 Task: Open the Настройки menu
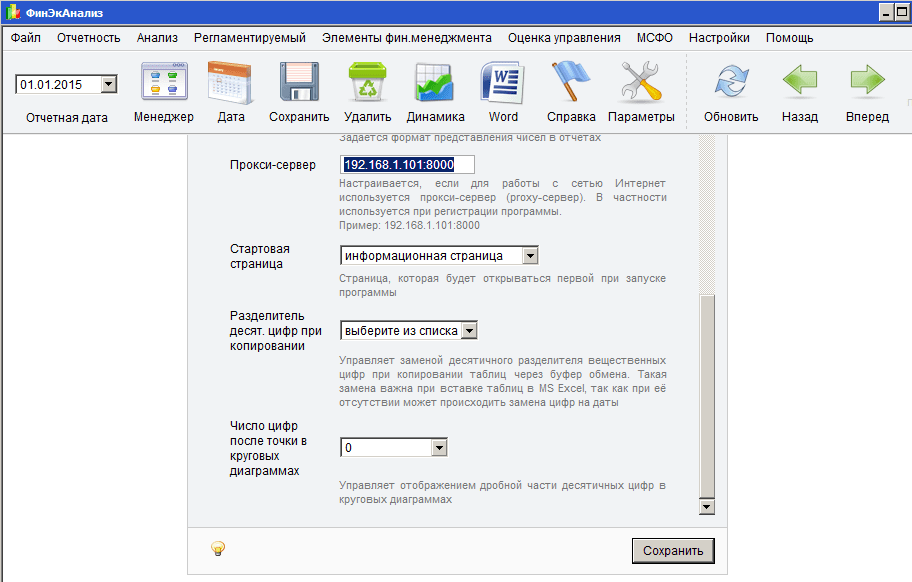(x=719, y=38)
